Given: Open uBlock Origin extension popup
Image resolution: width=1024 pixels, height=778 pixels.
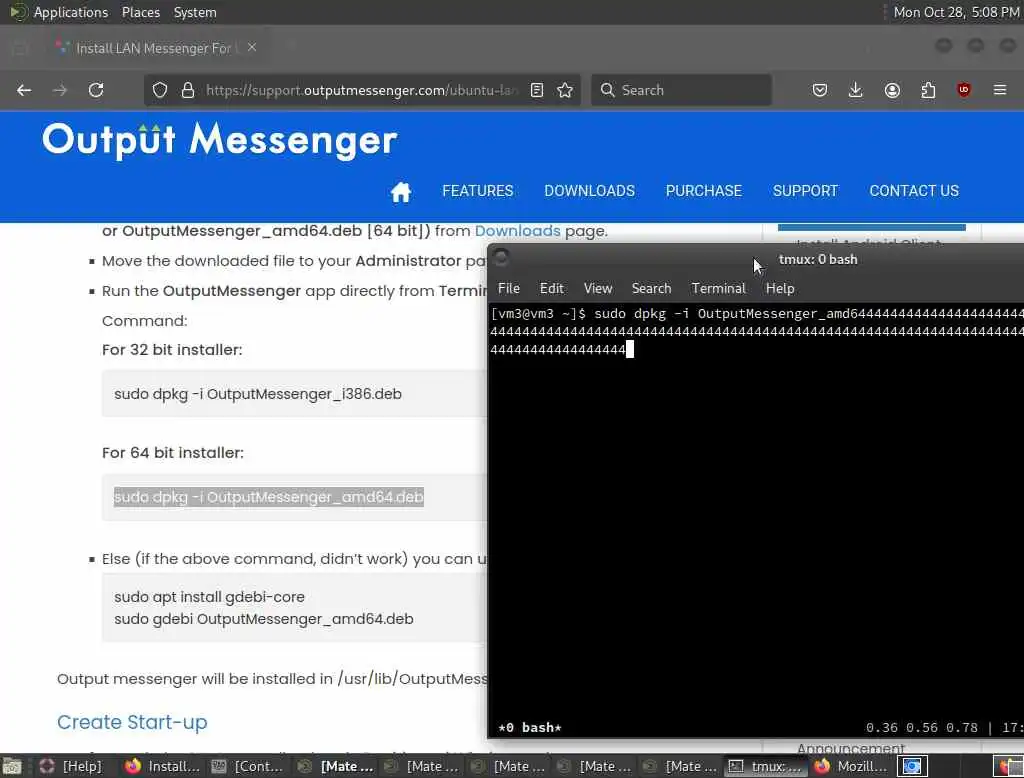Looking at the screenshot, I should [964, 90].
